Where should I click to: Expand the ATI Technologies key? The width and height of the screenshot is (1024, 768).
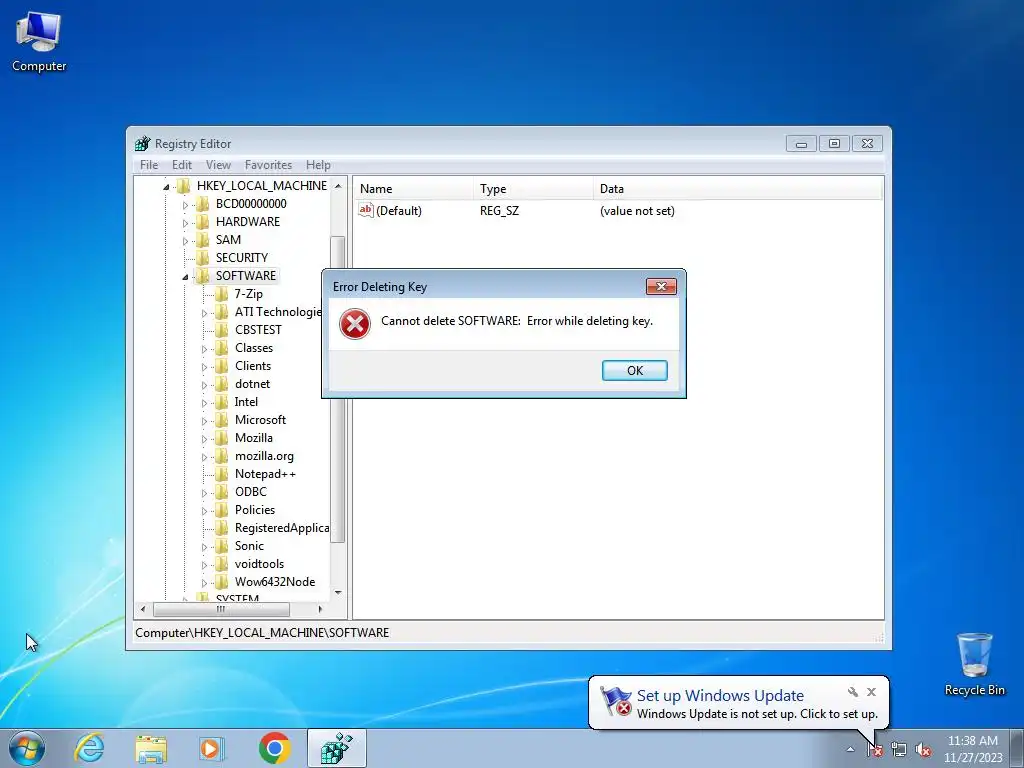point(204,313)
